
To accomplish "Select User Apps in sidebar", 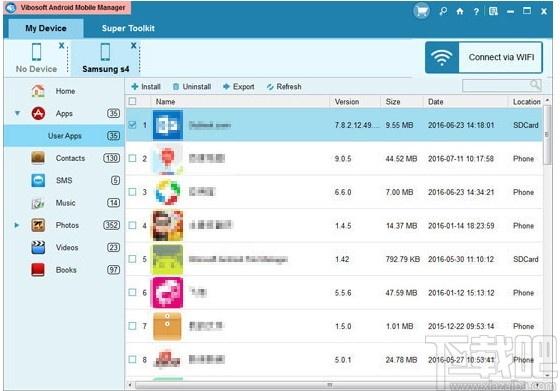I will (64, 136).
